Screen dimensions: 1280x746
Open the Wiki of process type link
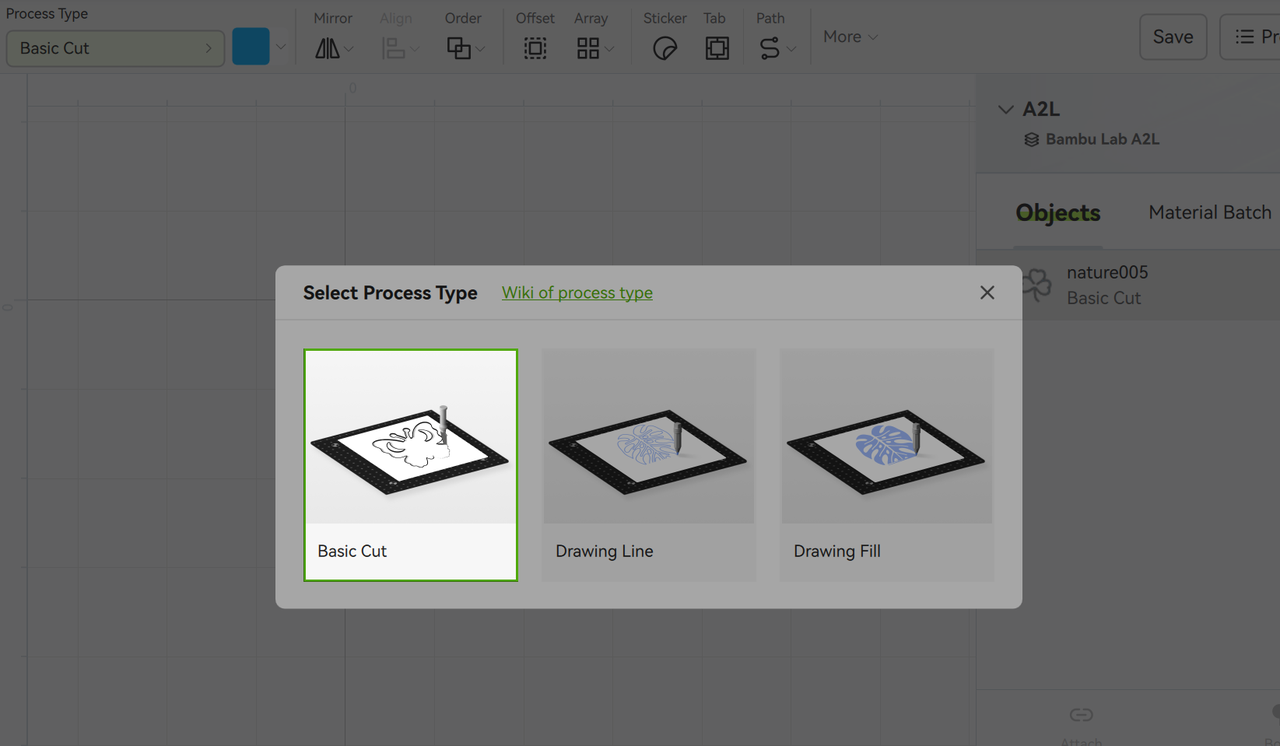point(577,293)
